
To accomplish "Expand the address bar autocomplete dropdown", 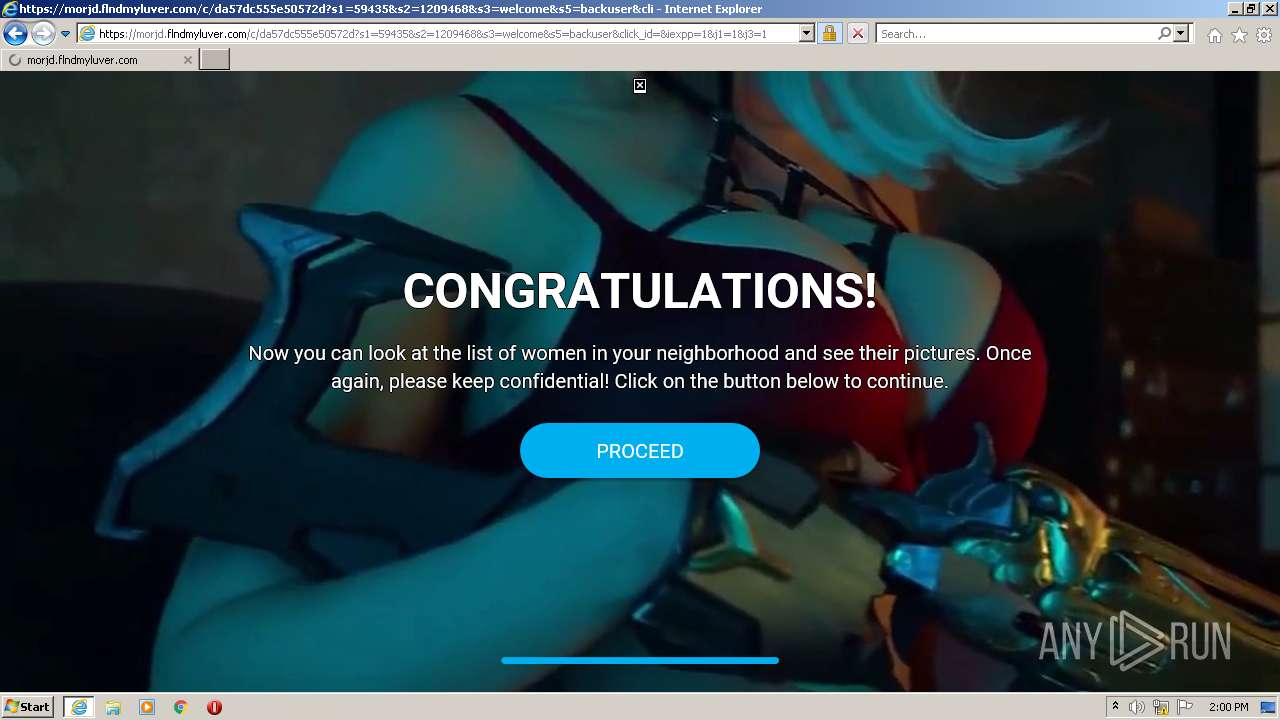I will [807, 34].
